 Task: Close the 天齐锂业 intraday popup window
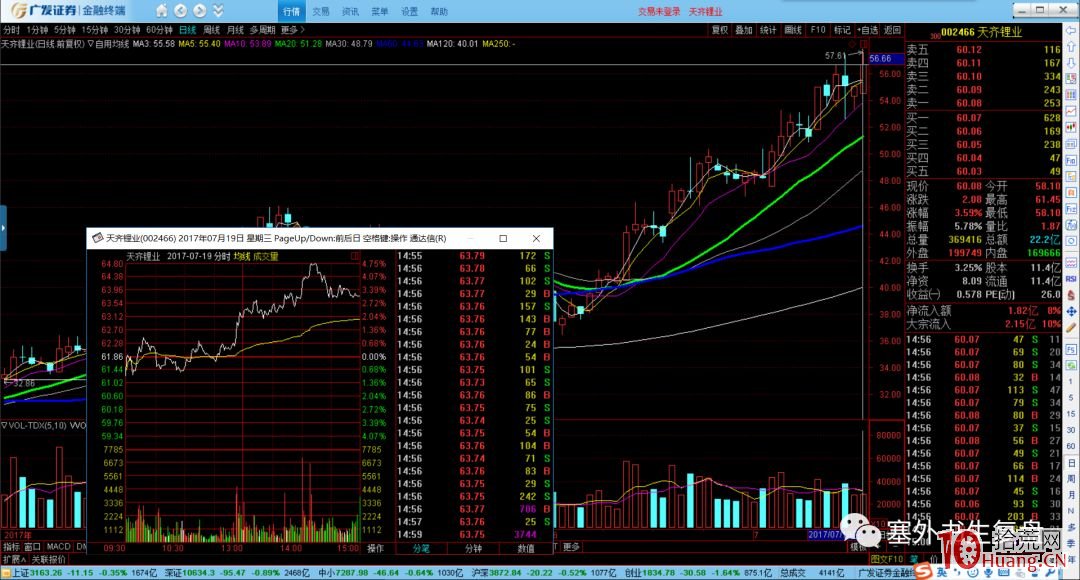click(x=537, y=238)
